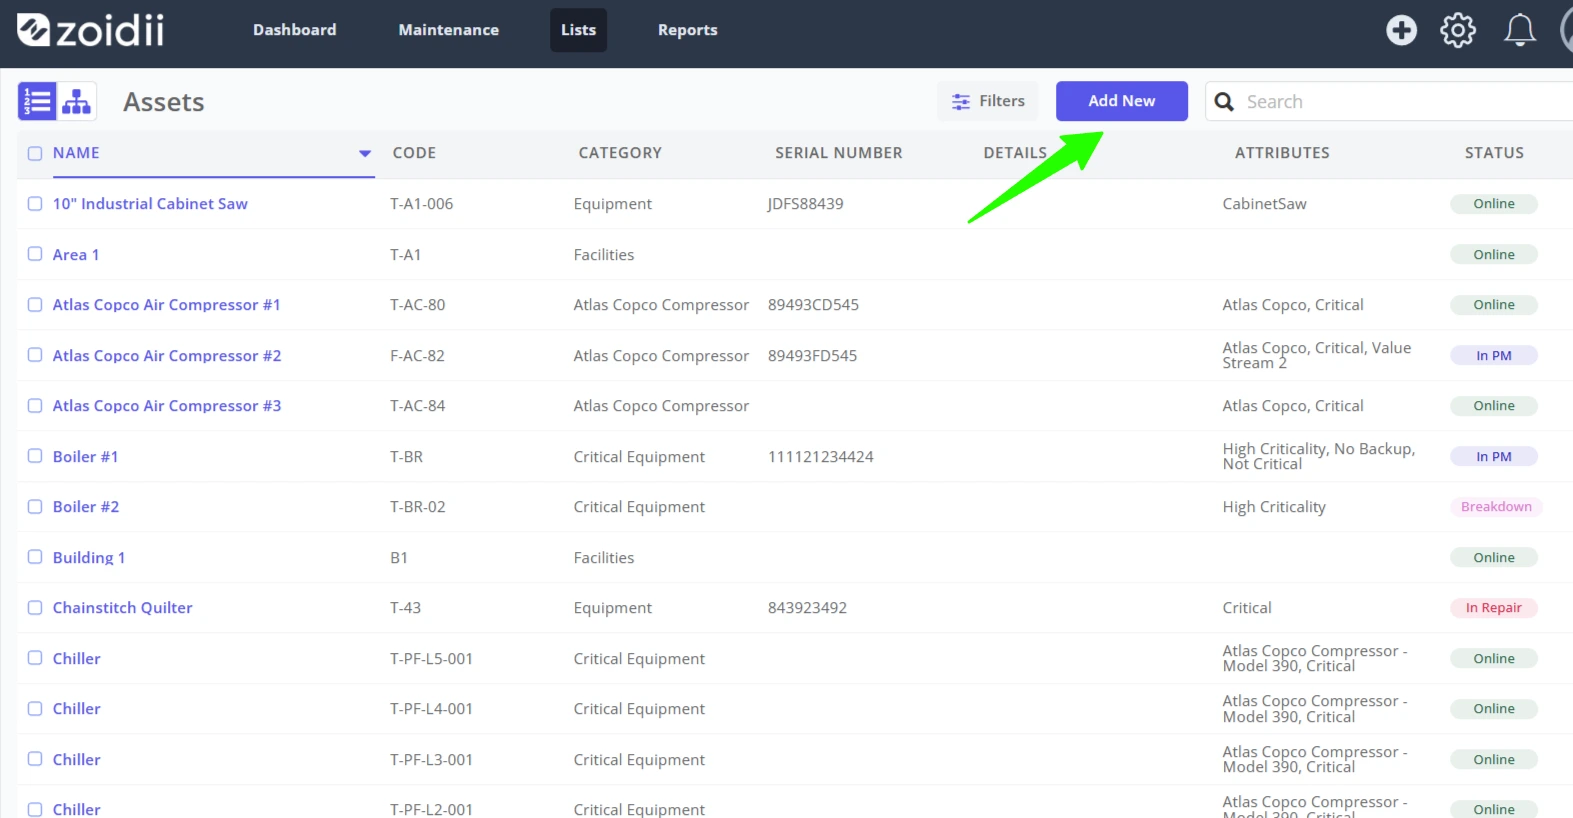
Task: Check the box for Boiler #1
Action: click(x=35, y=456)
